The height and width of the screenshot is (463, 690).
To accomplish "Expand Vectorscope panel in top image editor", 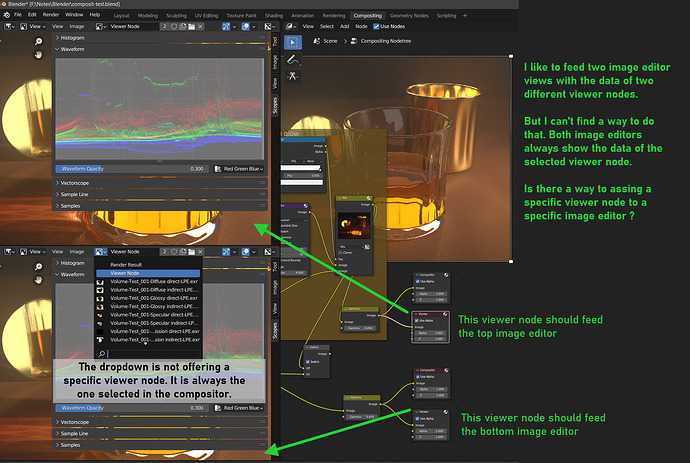I will (x=161, y=183).
